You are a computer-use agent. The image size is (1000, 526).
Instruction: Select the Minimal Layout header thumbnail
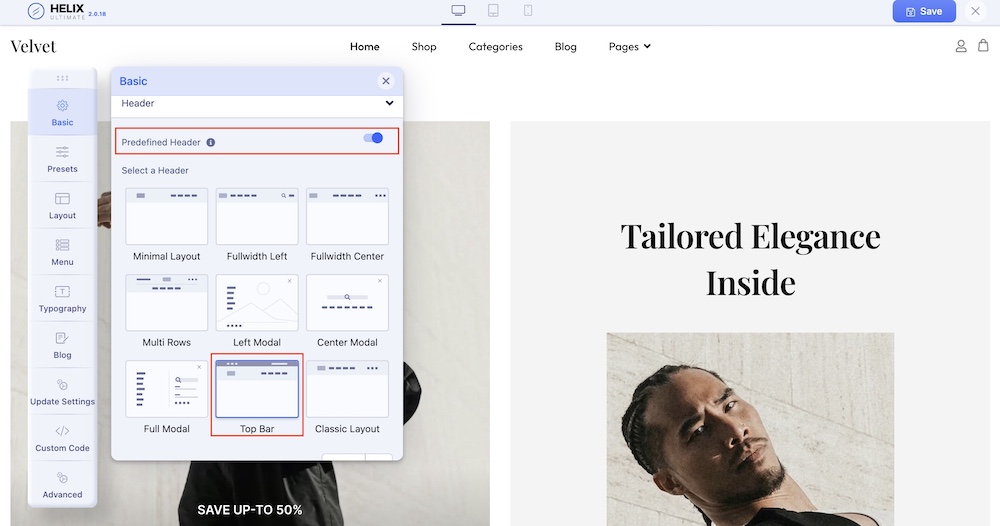(166, 217)
